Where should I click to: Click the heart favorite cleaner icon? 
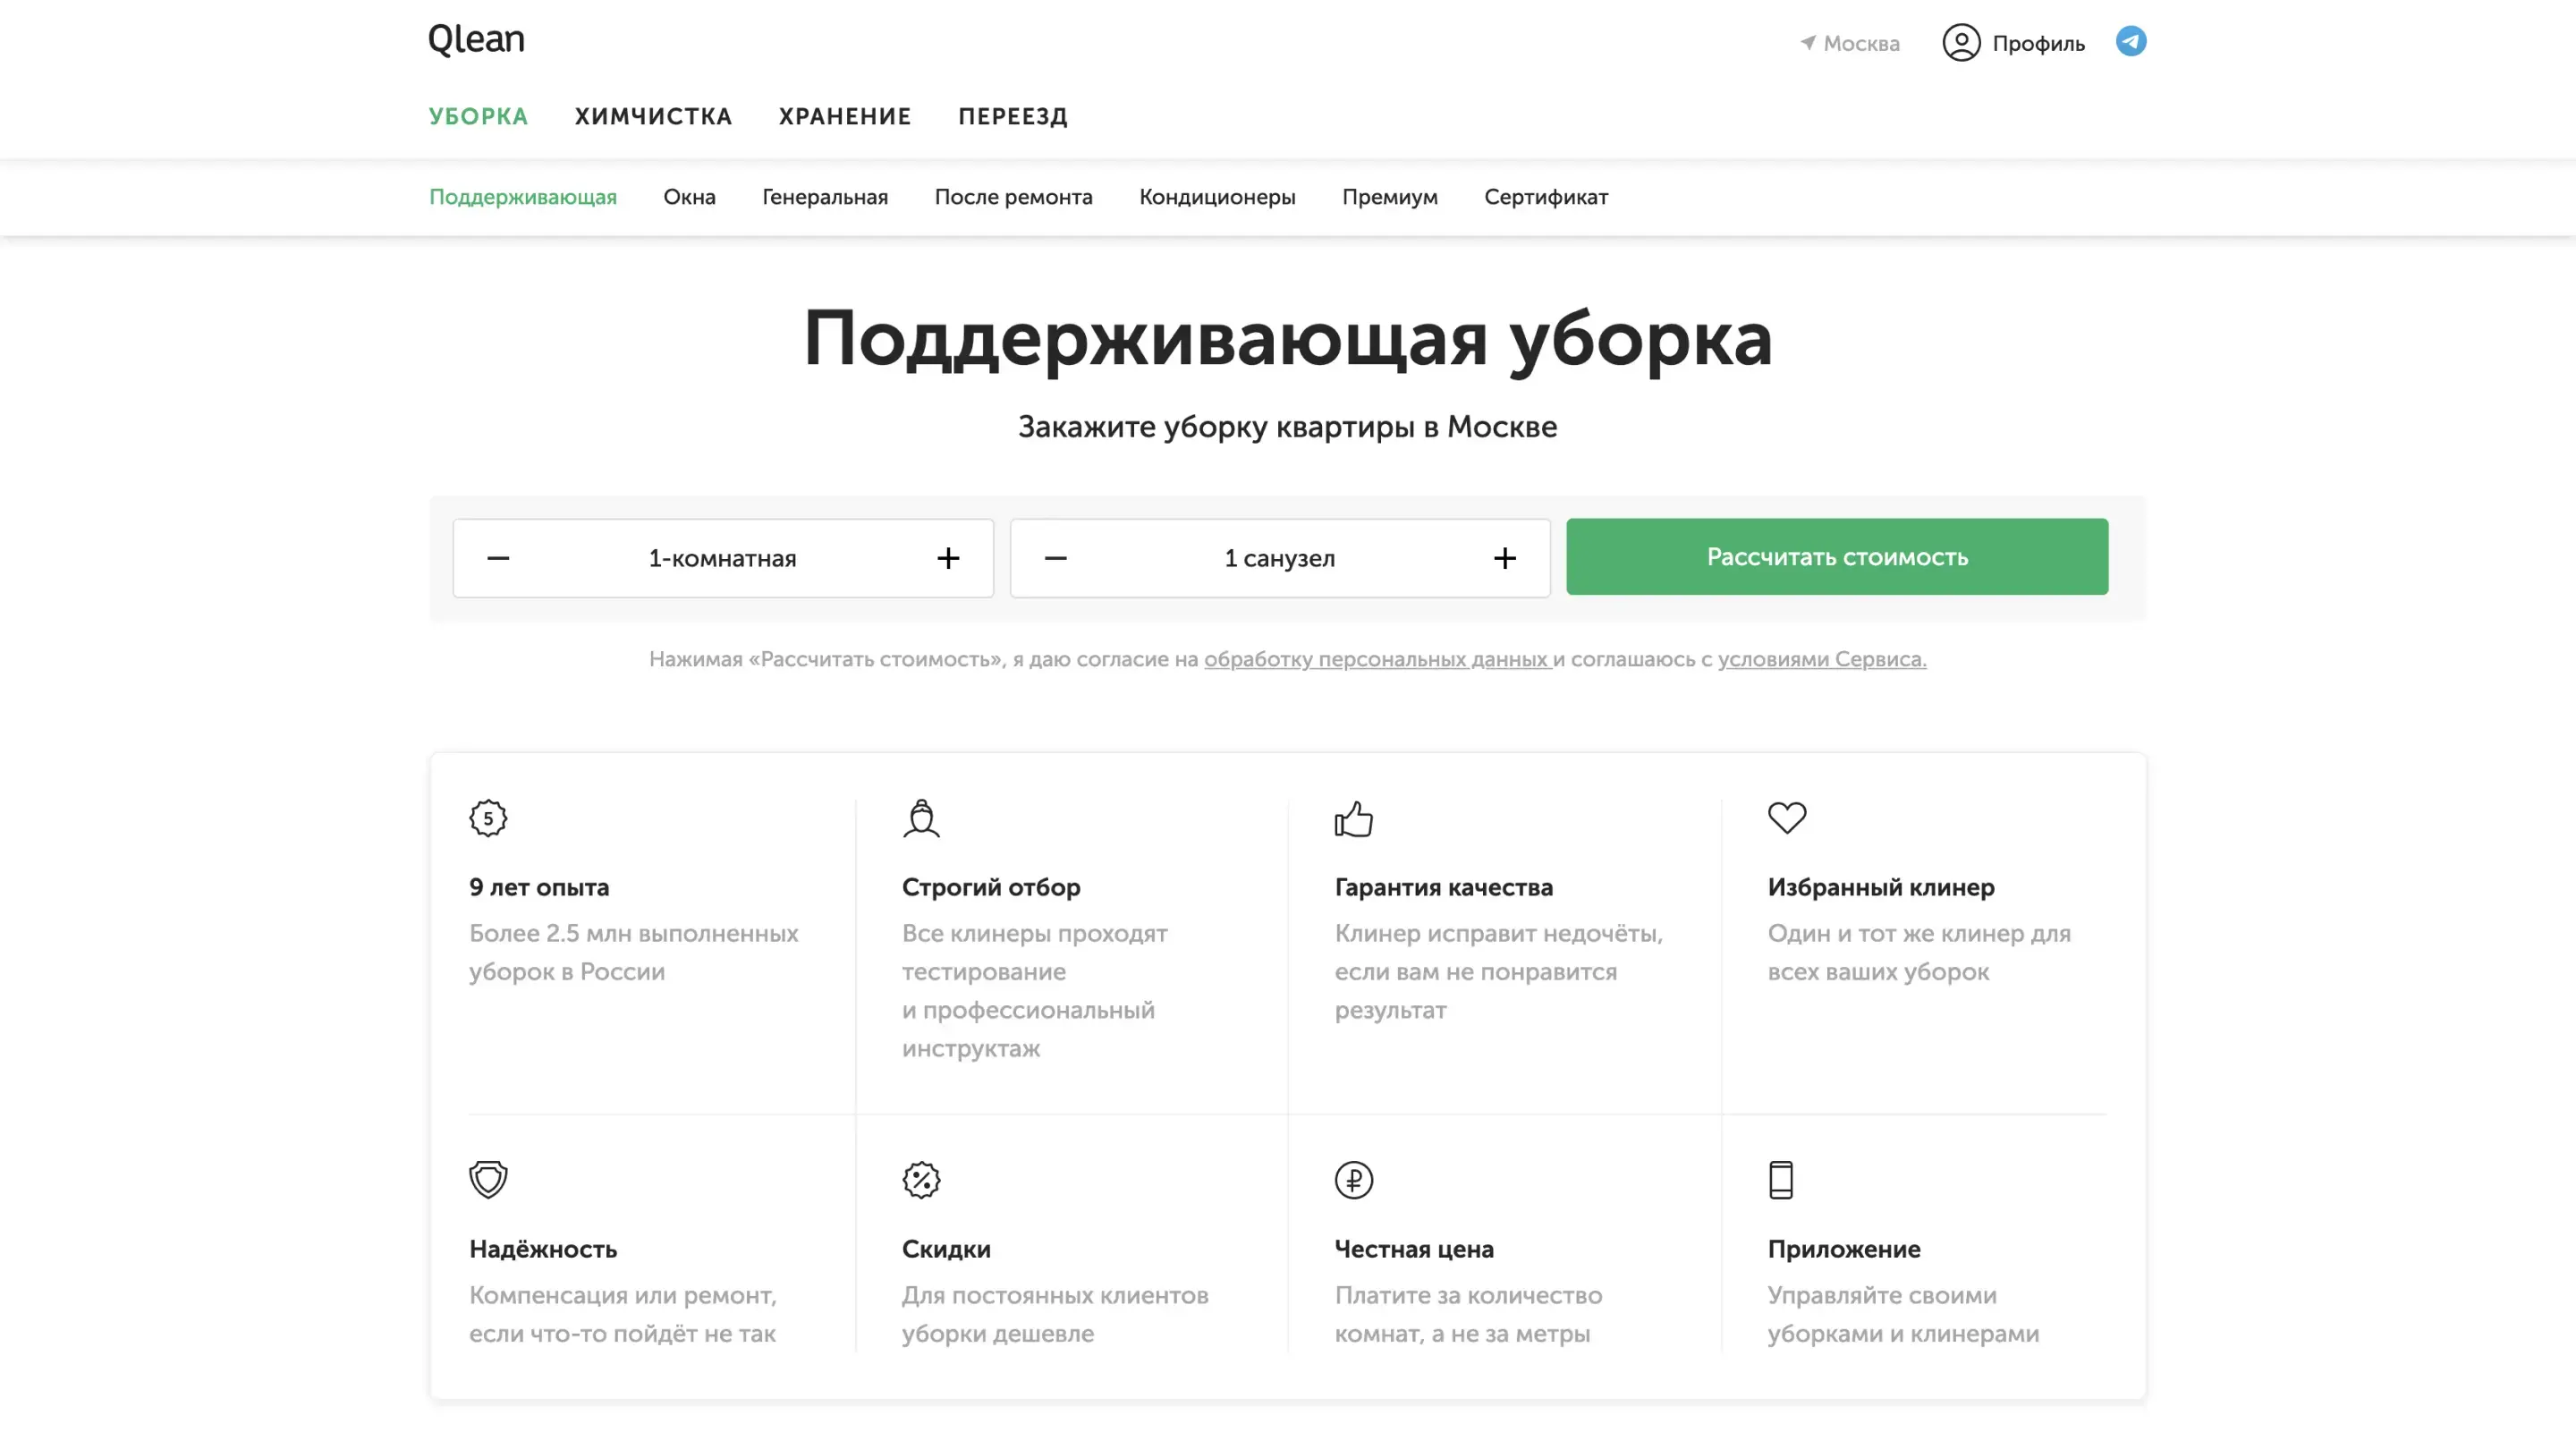pyautogui.click(x=1786, y=817)
